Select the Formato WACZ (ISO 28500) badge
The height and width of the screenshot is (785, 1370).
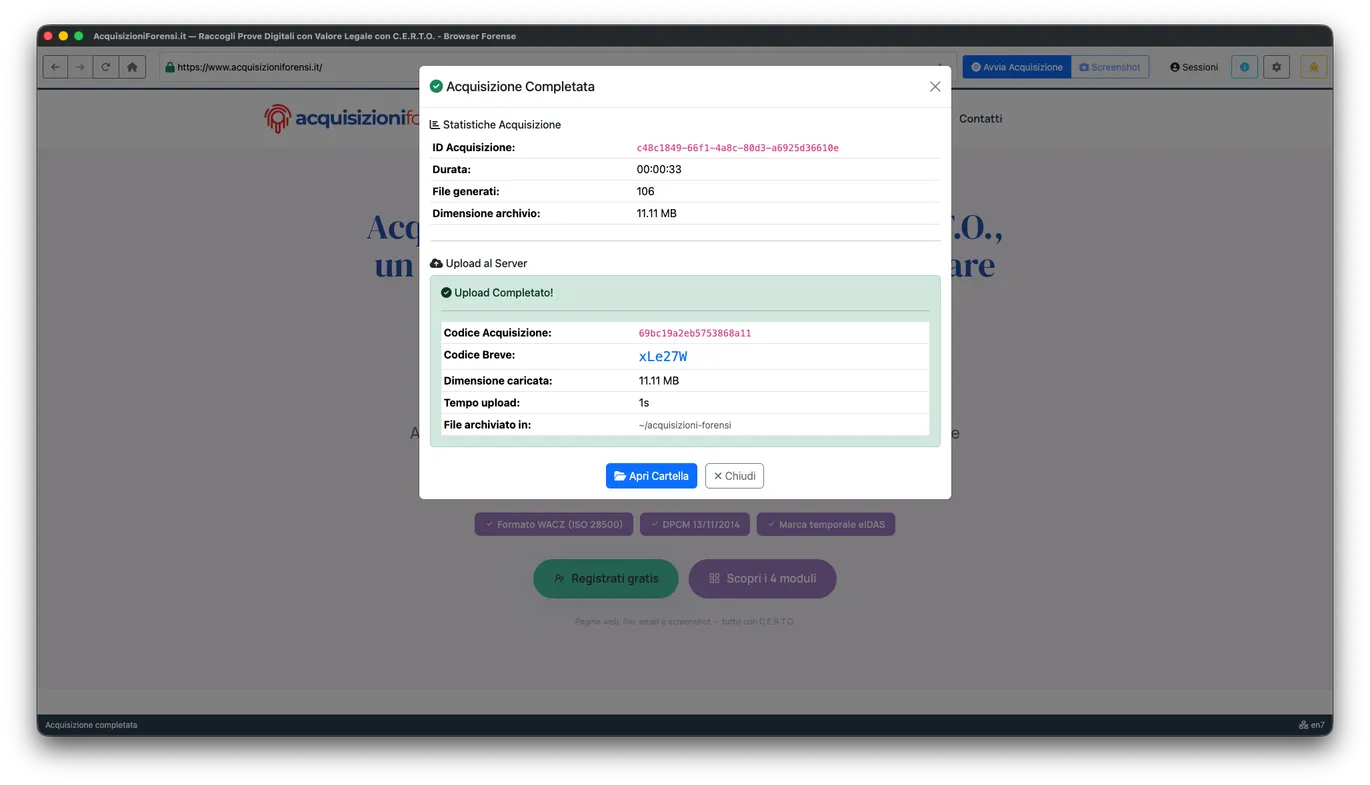tap(553, 524)
